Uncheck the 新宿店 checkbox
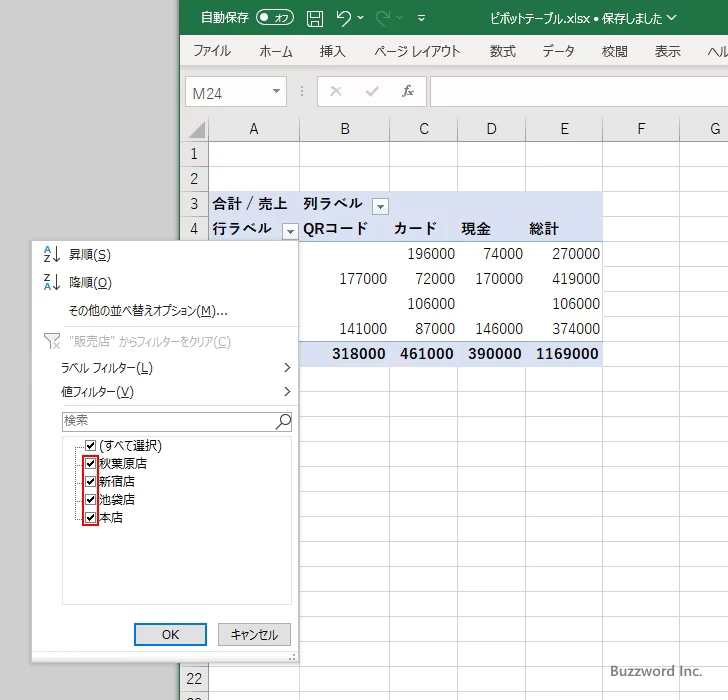Image resolution: width=728 pixels, height=700 pixels. coord(91,481)
